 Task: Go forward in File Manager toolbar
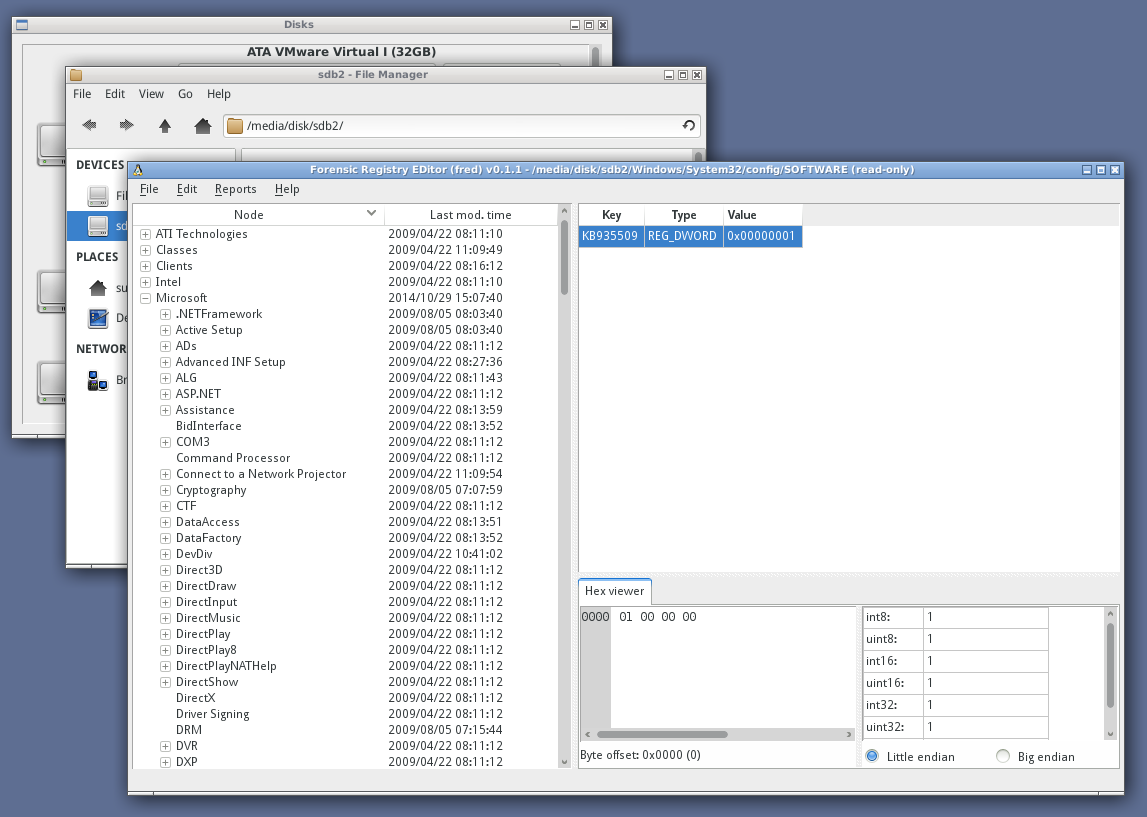[x=127, y=125]
